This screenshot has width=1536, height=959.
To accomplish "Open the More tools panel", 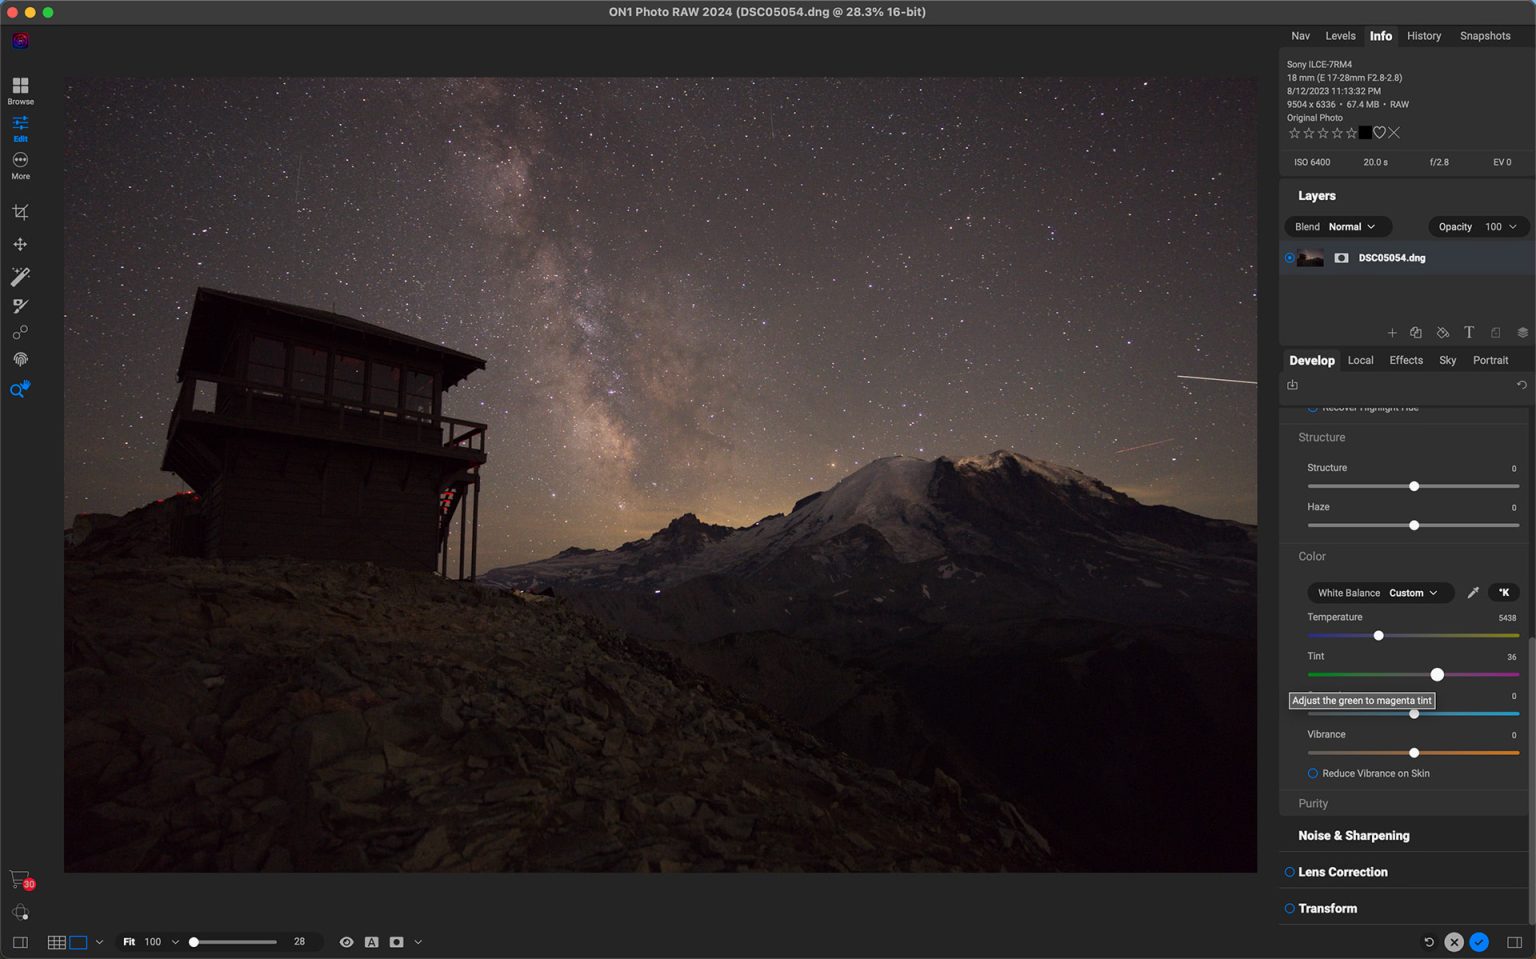I will point(20,165).
